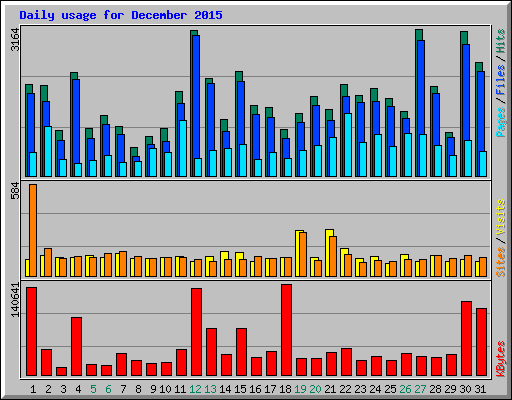This screenshot has height=400, width=512.
Task: Click green weekend day label 12
Action: click(195, 389)
